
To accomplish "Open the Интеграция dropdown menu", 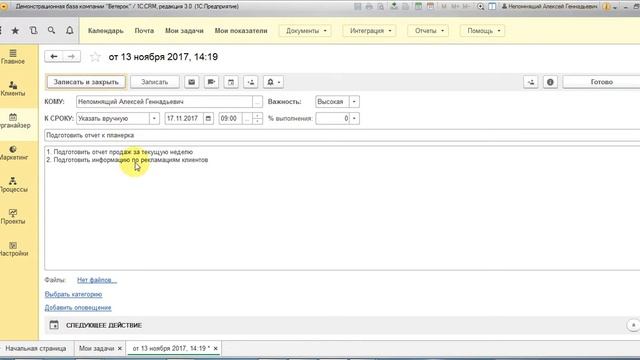I will coord(369,31).
